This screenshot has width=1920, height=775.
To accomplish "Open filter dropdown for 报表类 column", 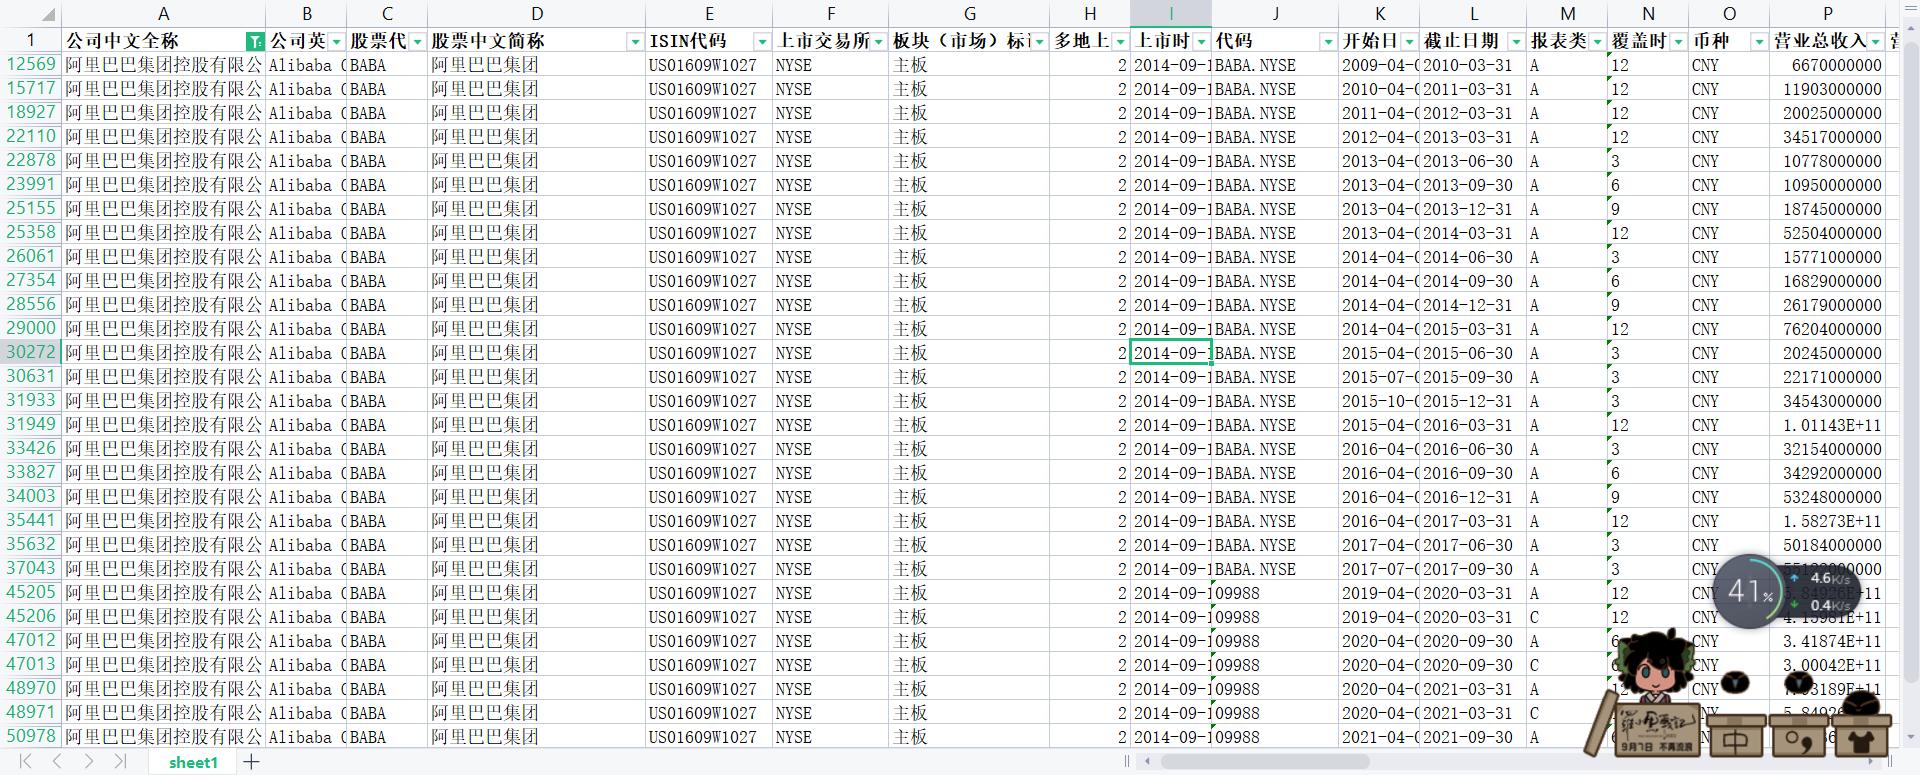I will coord(1597,41).
